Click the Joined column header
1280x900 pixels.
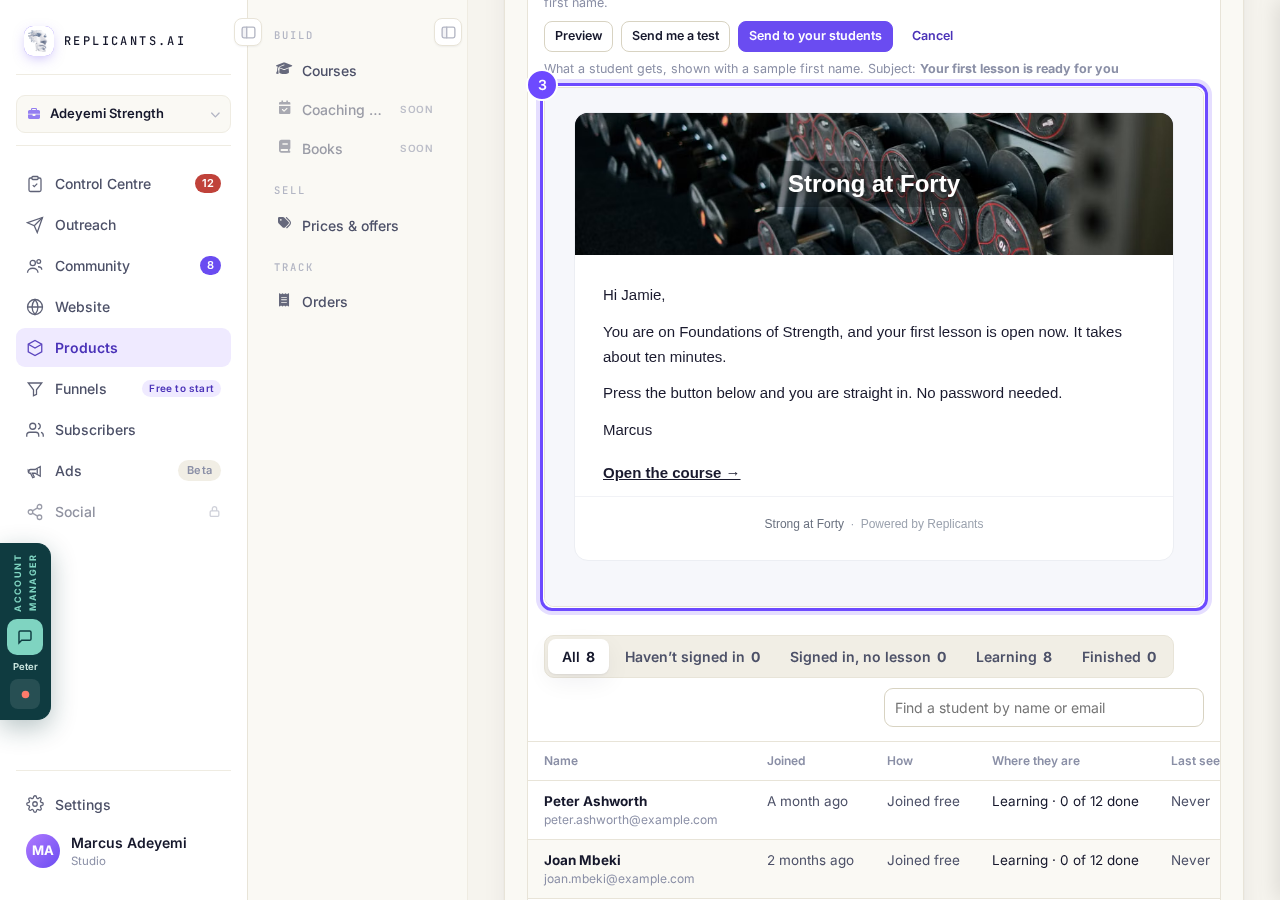(786, 761)
